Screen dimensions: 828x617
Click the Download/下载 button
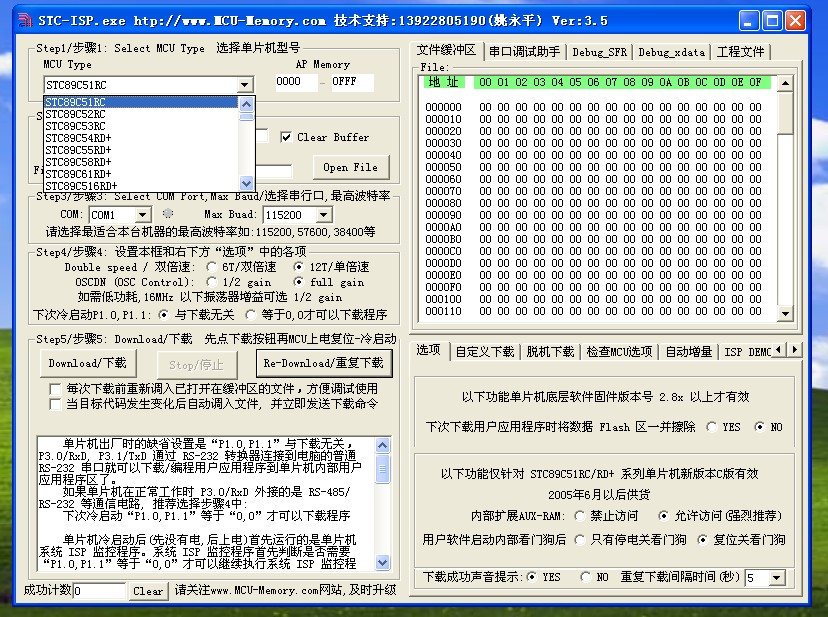[x=88, y=363]
